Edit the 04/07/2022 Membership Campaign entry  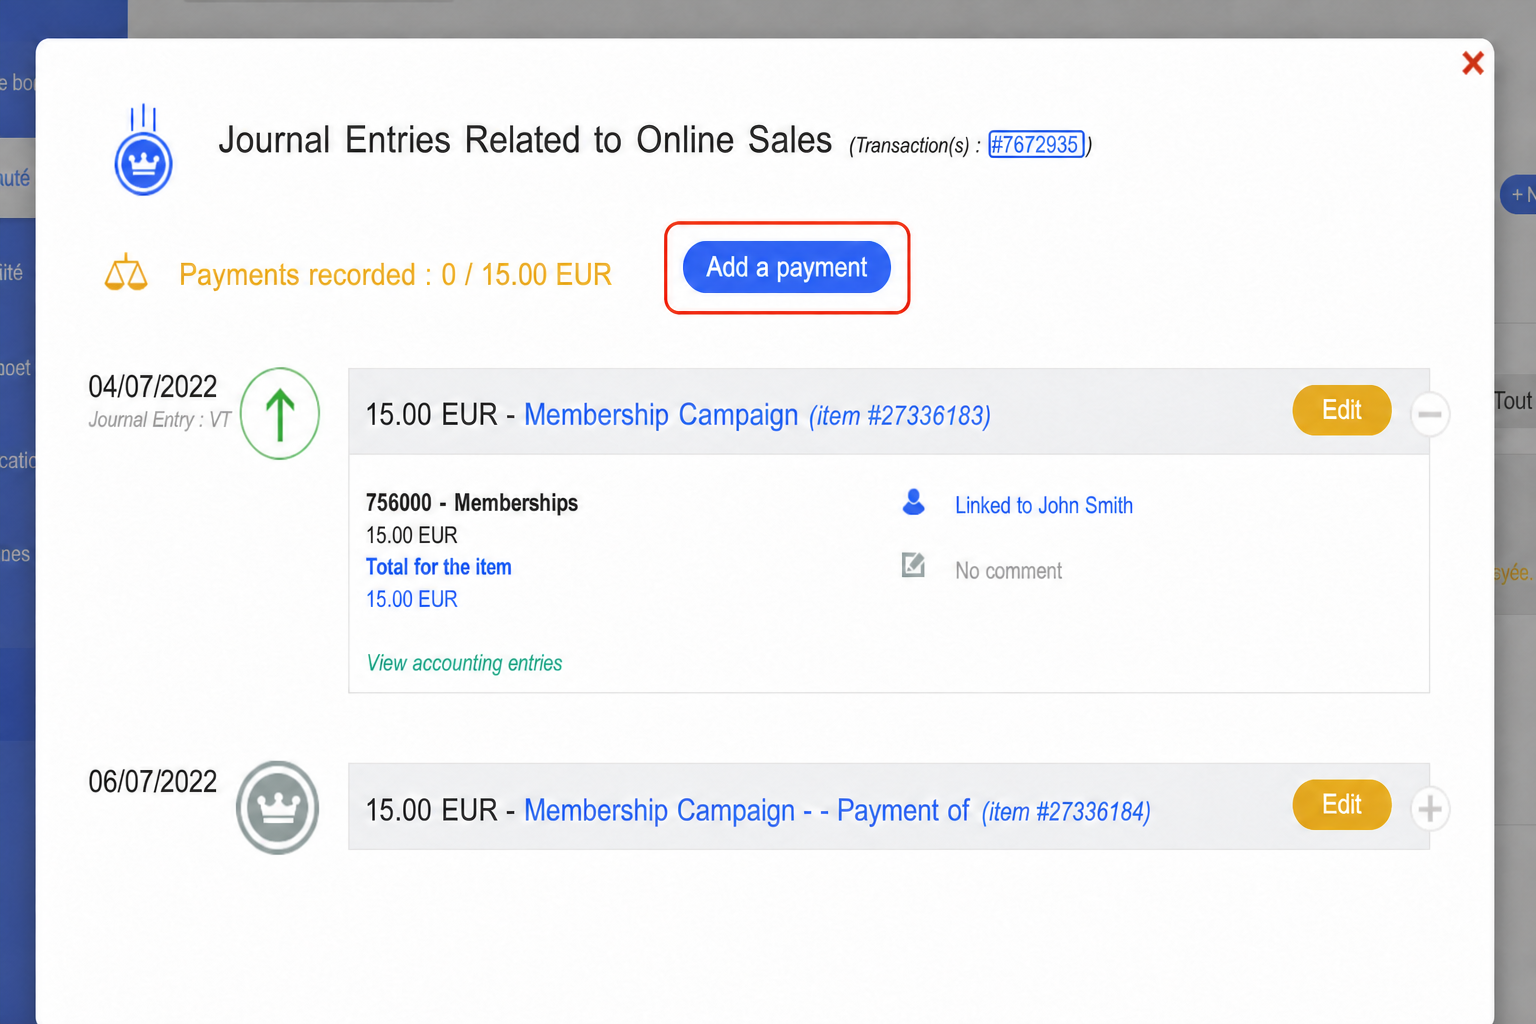click(1342, 410)
